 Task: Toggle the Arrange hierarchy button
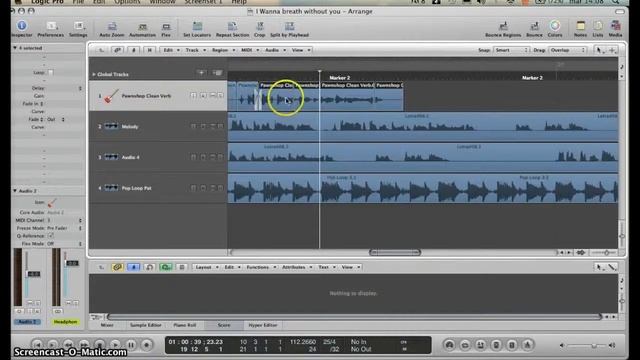(x=101, y=50)
